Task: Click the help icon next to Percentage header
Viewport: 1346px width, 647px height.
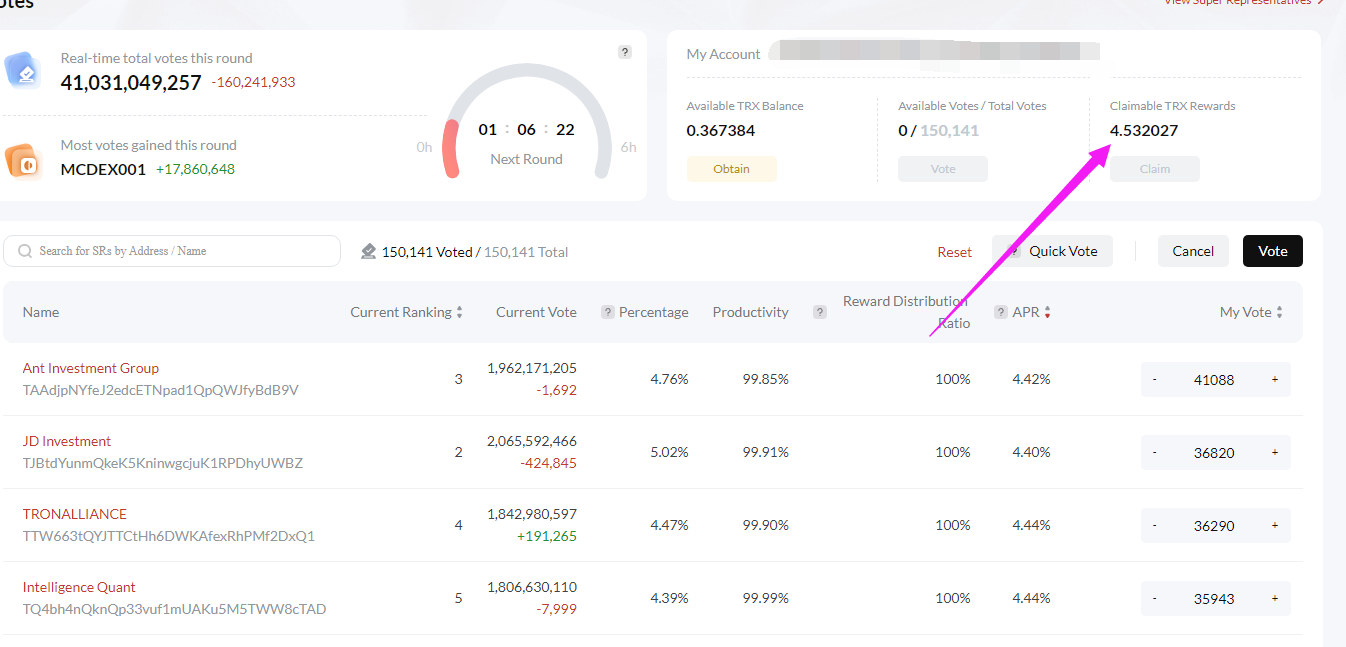Action: [x=607, y=312]
